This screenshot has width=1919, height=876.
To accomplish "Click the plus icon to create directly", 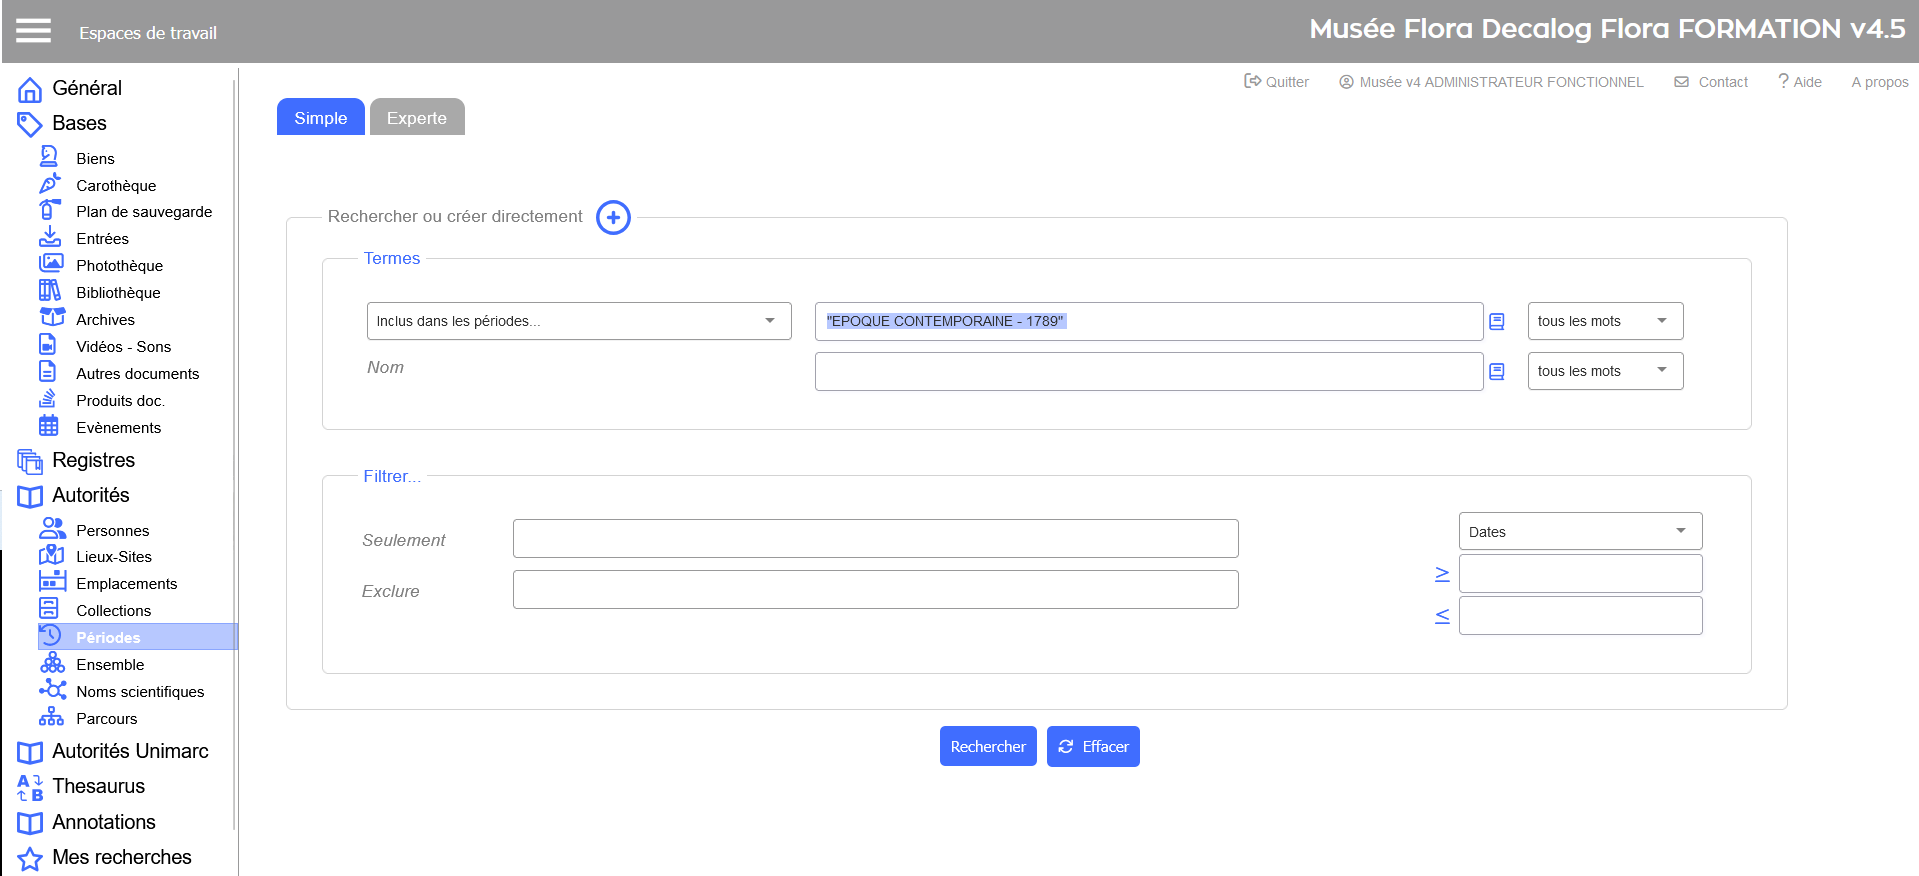I will (x=613, y=217).
